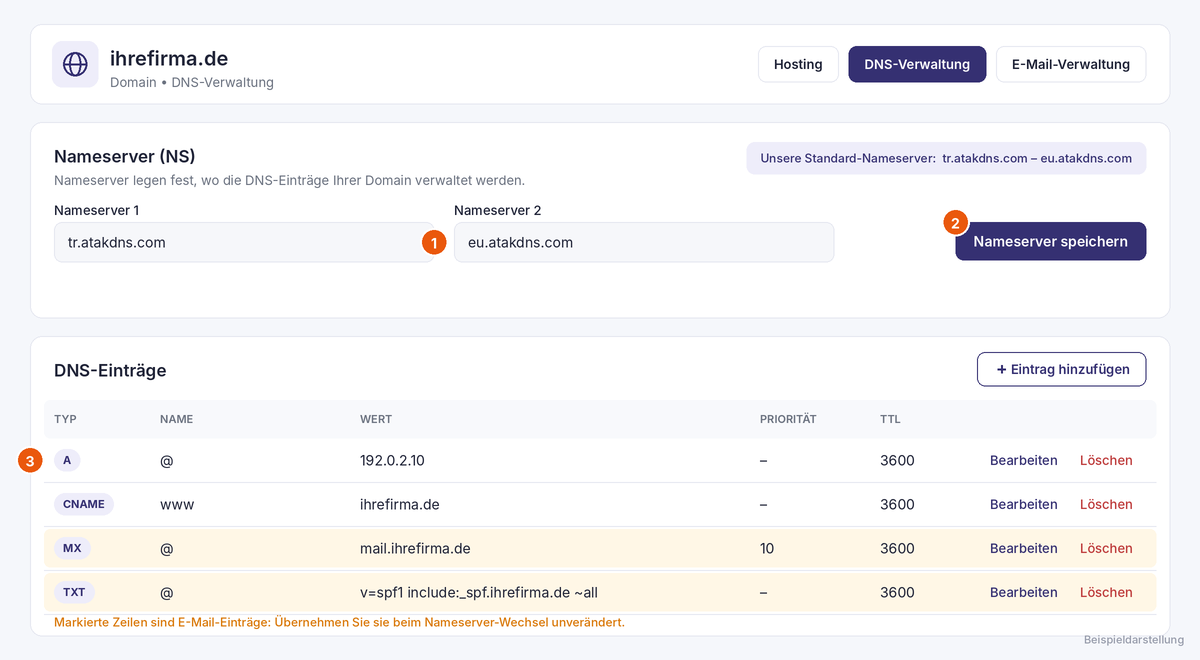1200x660 pixels.
Task: Click the A record type badge
Action: pyautogui.click(x=67, y=460)
